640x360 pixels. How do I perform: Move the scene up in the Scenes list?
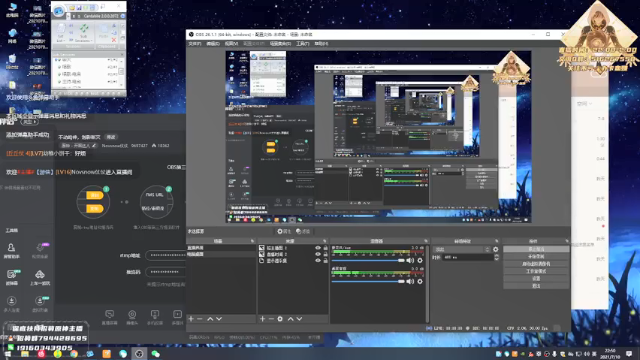pyautogui.click(x=210, y=319)
